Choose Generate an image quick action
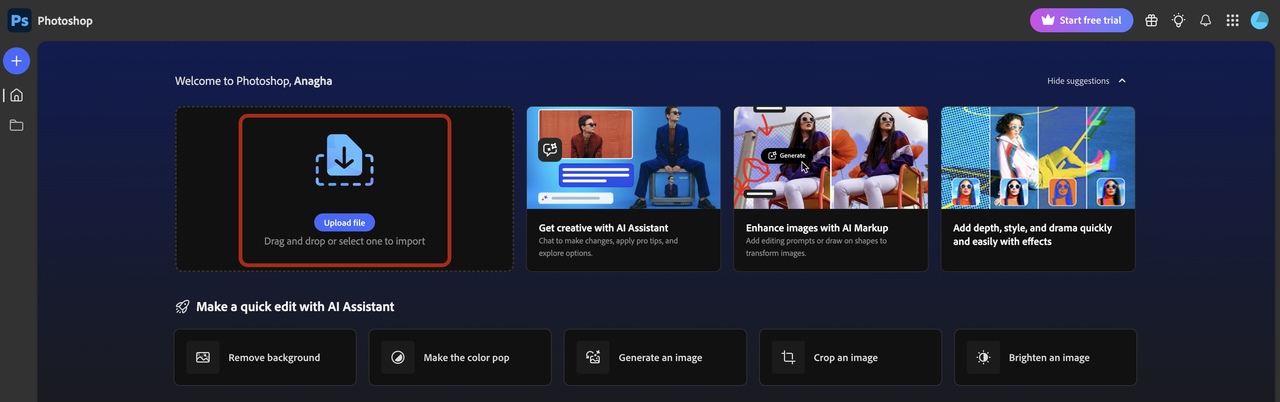Image resolution: width=1280 pixels, height=402 pixels. click(x=655, y=357)
